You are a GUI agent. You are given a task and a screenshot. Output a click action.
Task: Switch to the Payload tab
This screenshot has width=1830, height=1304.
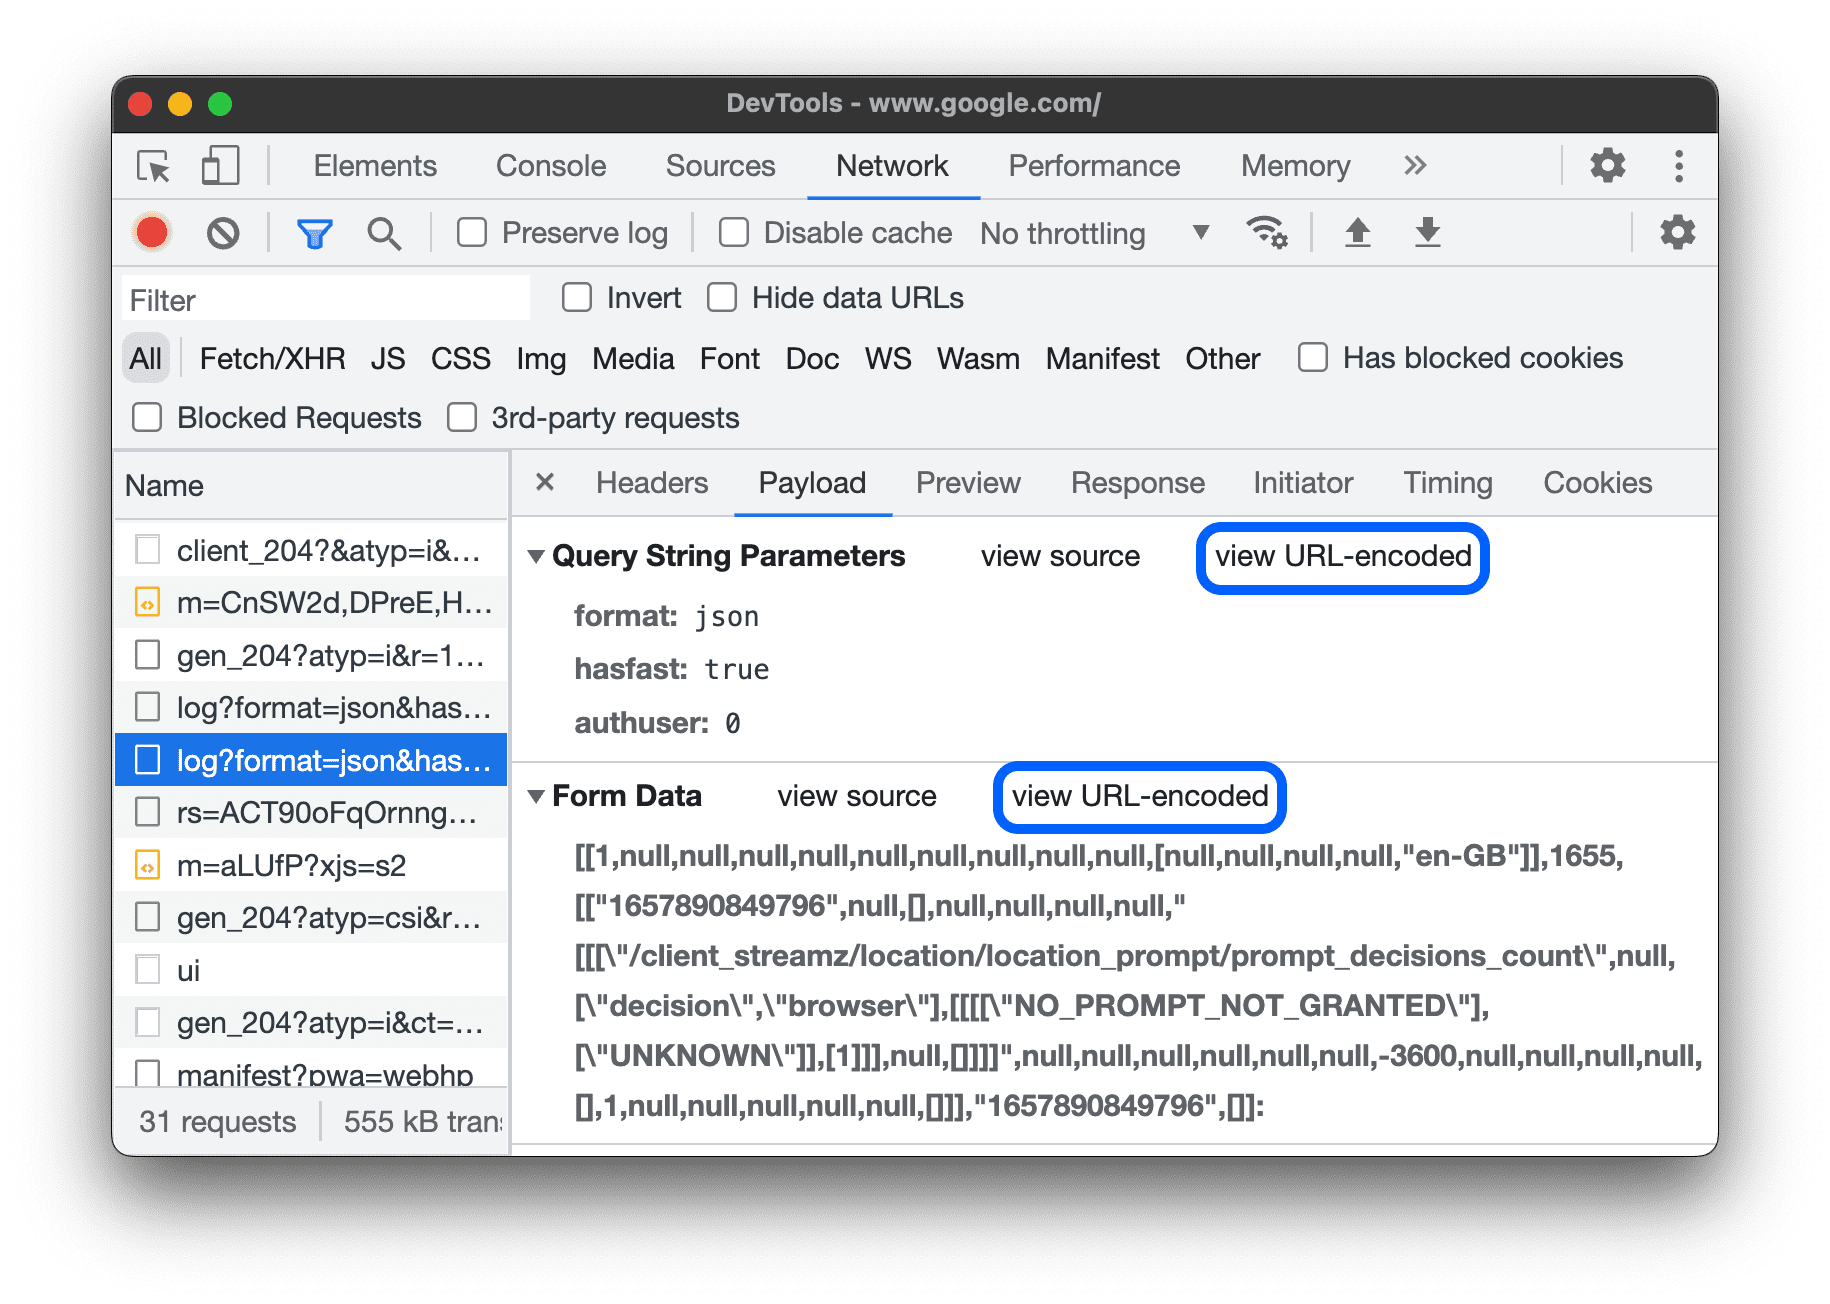[x=812, y=483]
